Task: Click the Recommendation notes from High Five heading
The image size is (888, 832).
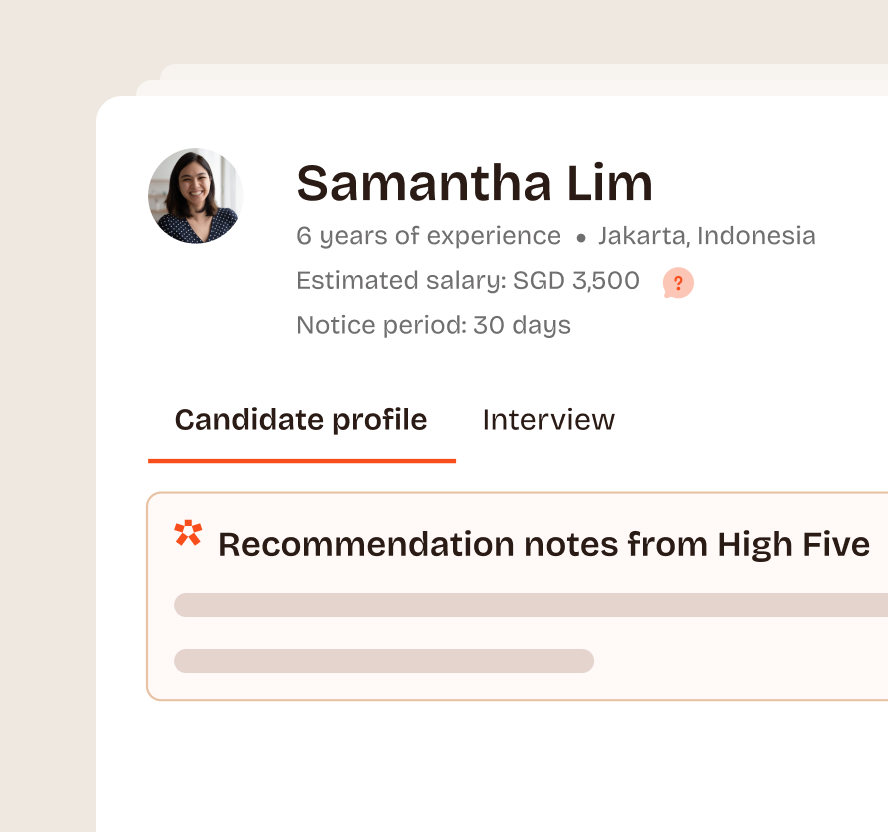Action: click(x=543, y=545)
